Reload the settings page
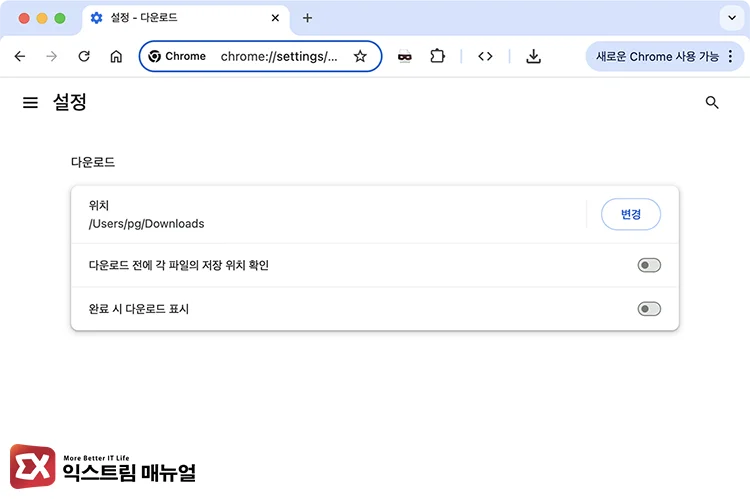Viewport: 750px width, 499px height. point(84,56)
